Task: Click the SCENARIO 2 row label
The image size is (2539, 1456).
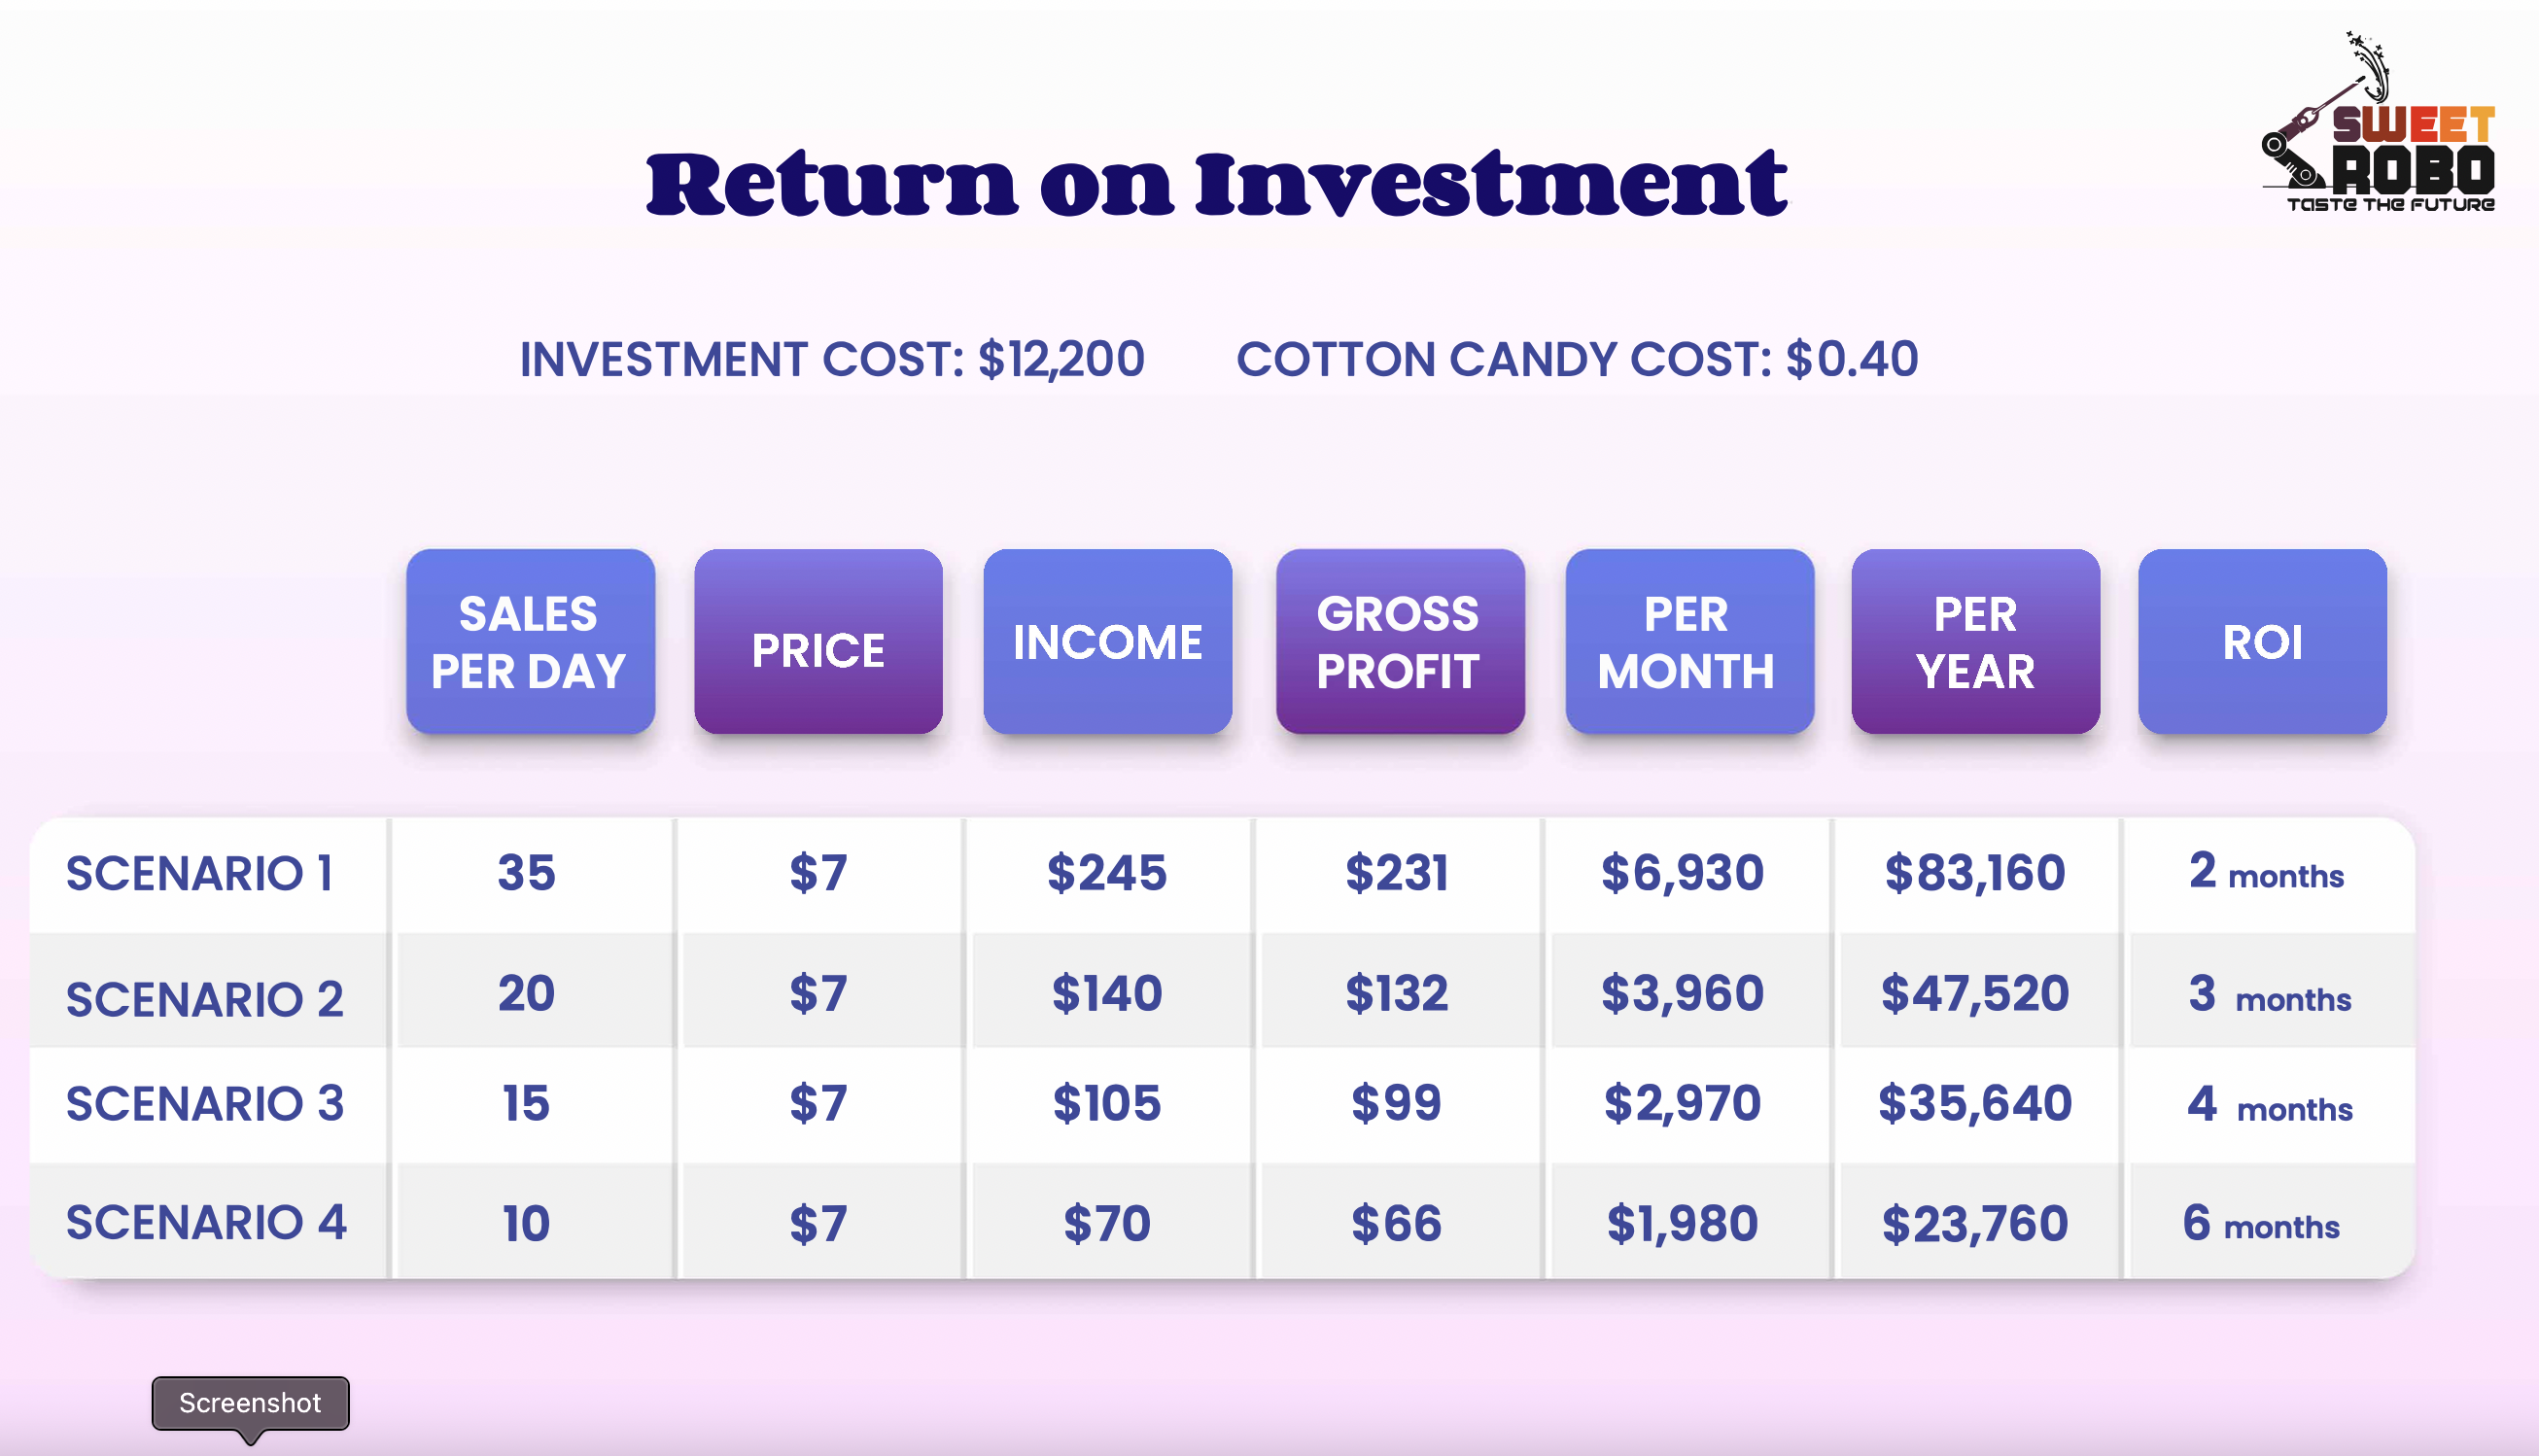Action: 205,999
